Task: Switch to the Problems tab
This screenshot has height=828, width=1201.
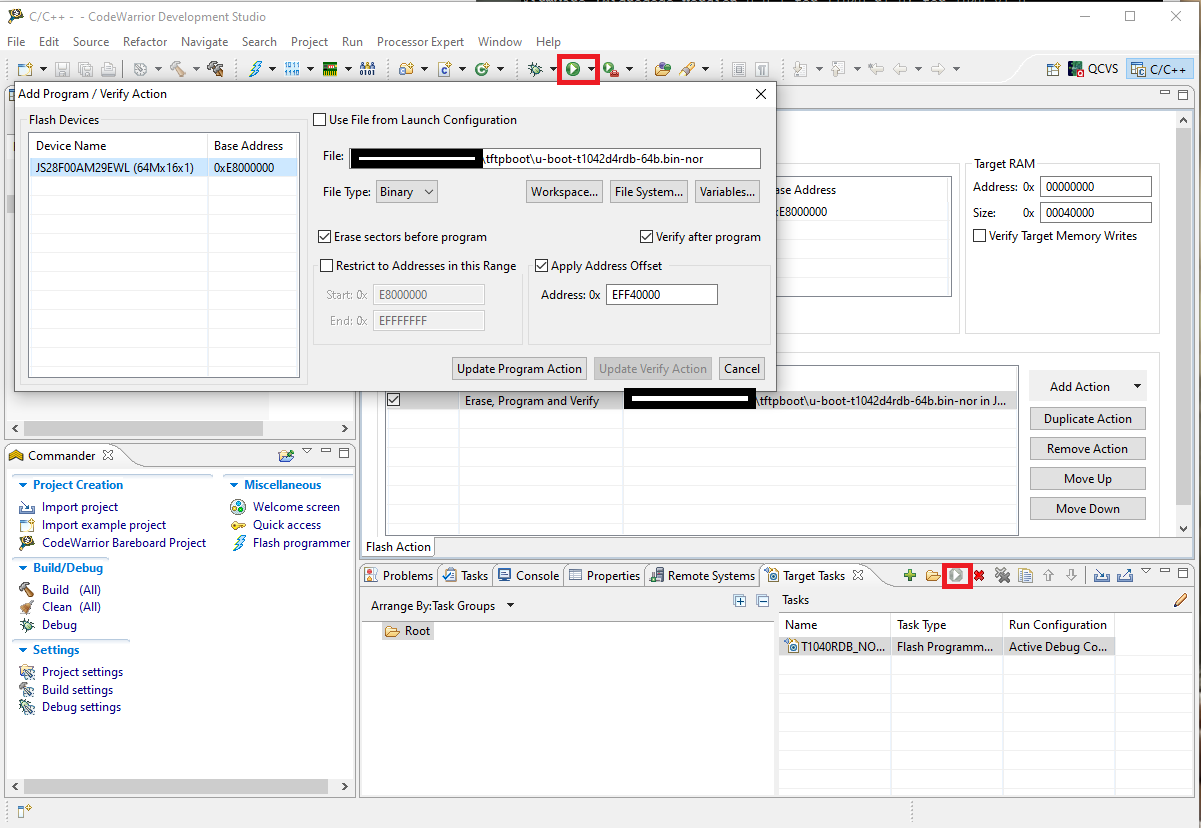Action: (399, 576)
